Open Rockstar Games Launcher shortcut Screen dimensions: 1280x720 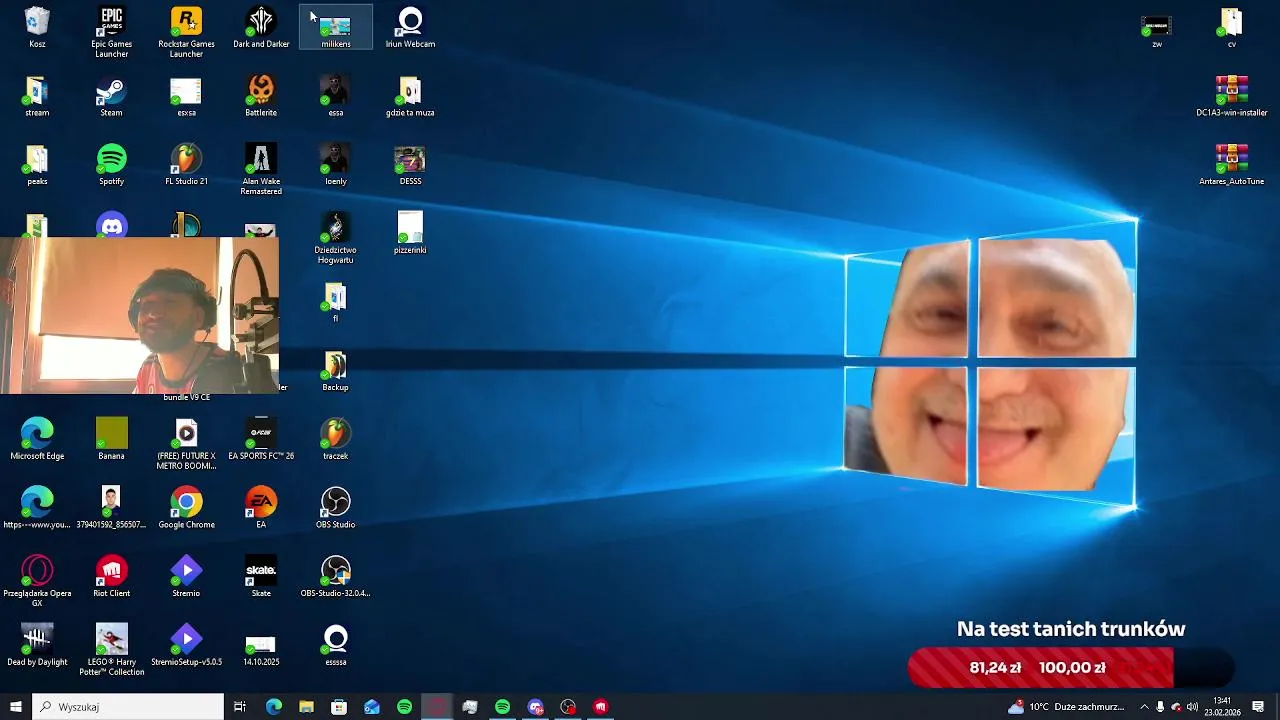[186, 32]
